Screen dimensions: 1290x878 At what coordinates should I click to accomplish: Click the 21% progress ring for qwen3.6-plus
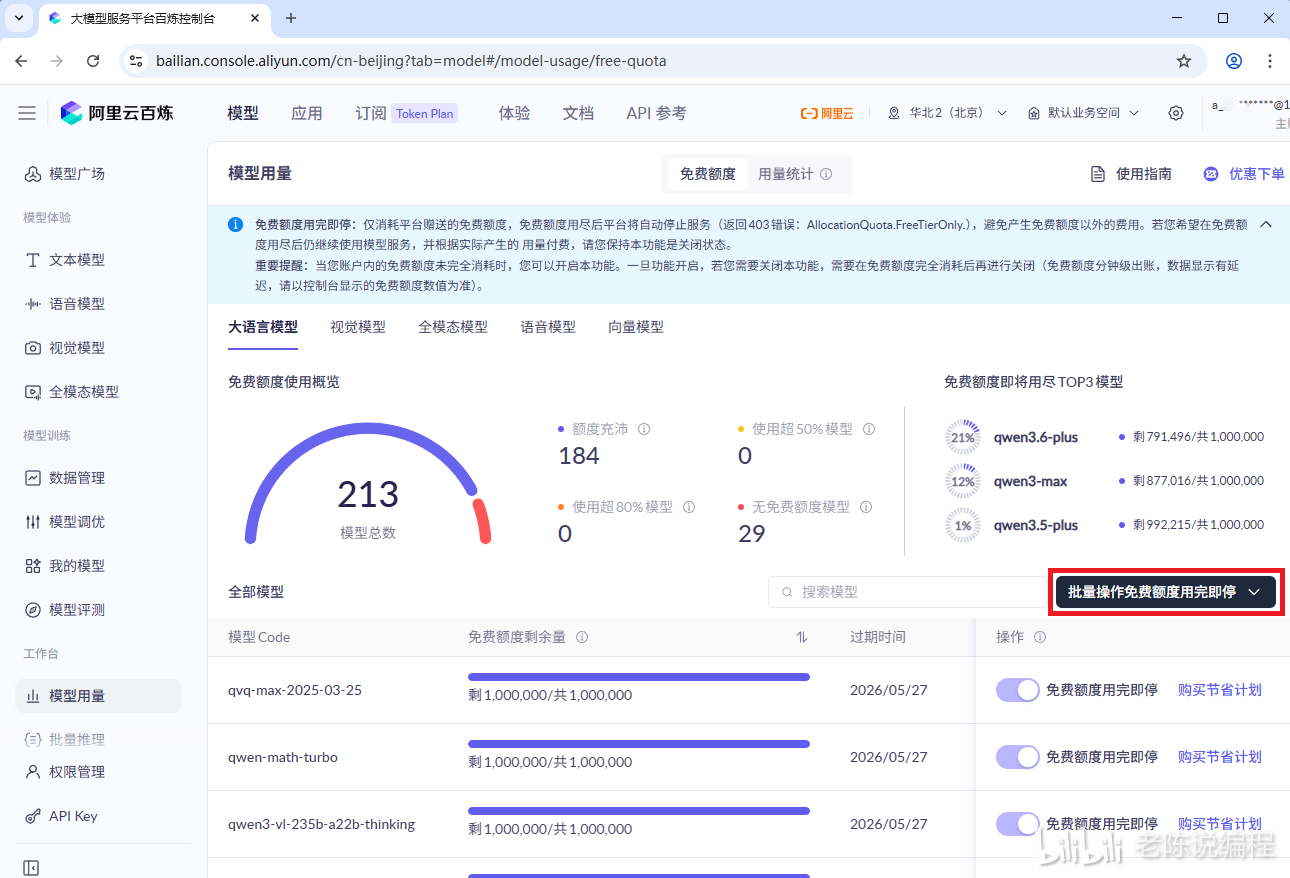(x=963, y=437)
